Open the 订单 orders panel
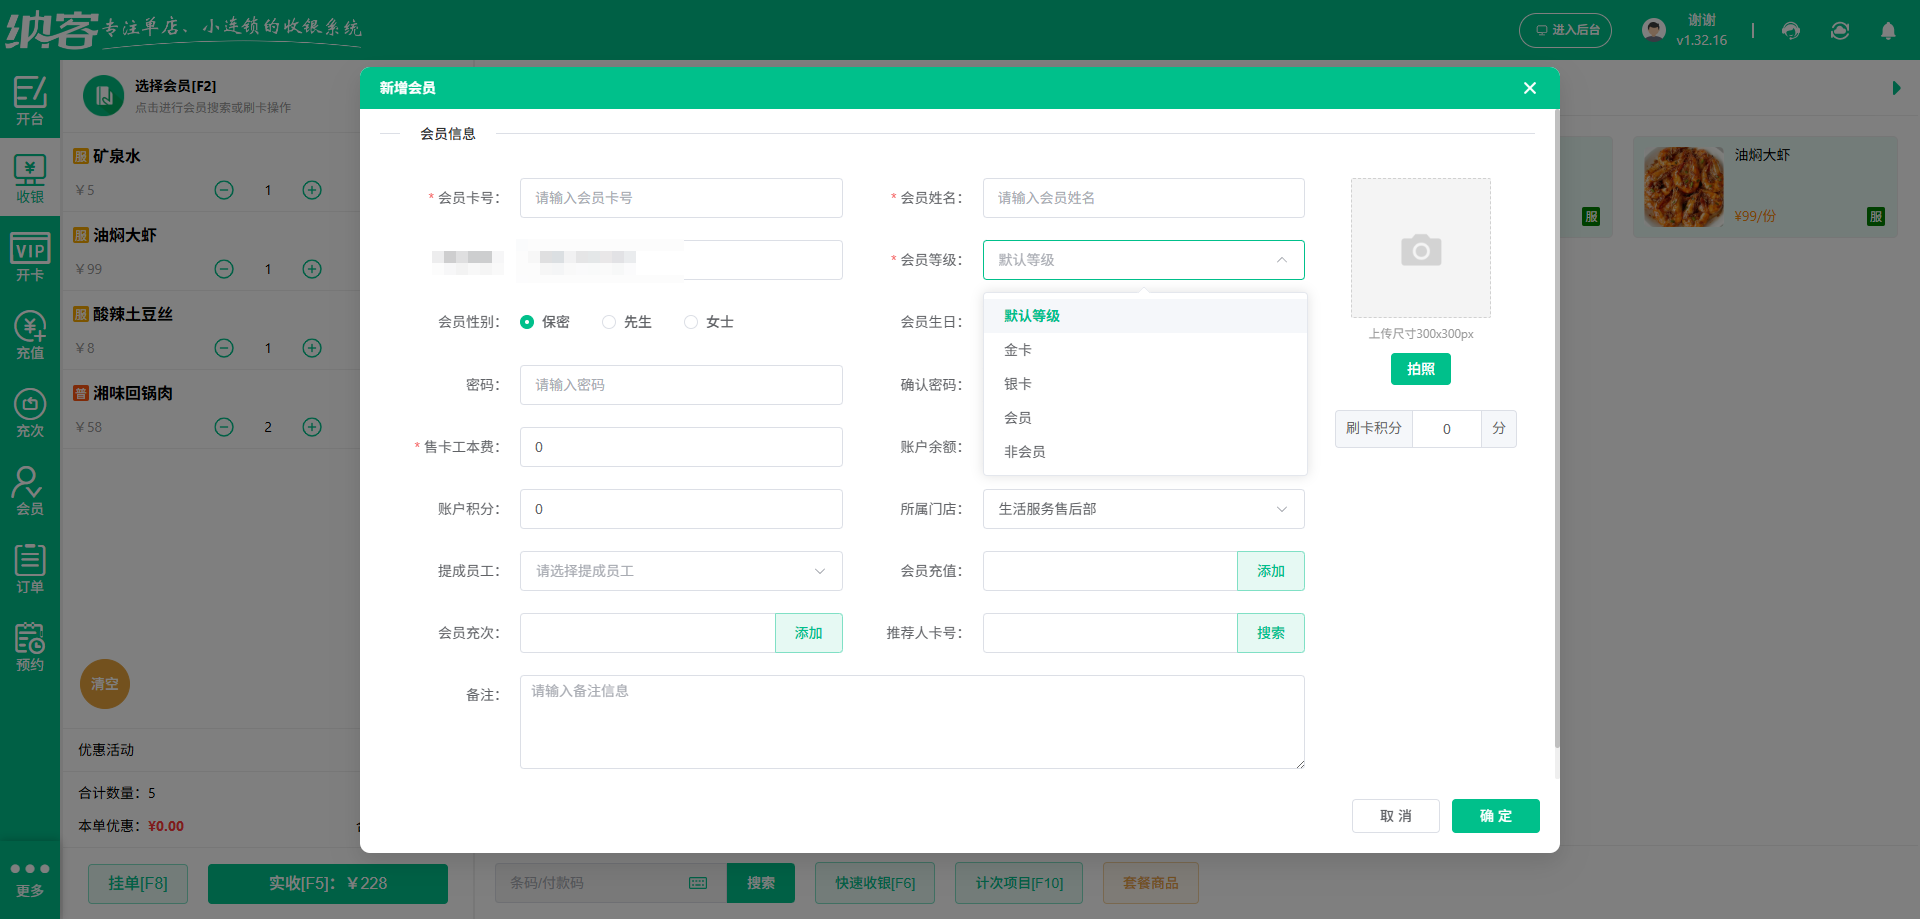1920x919 pixels. click(30, 566)
